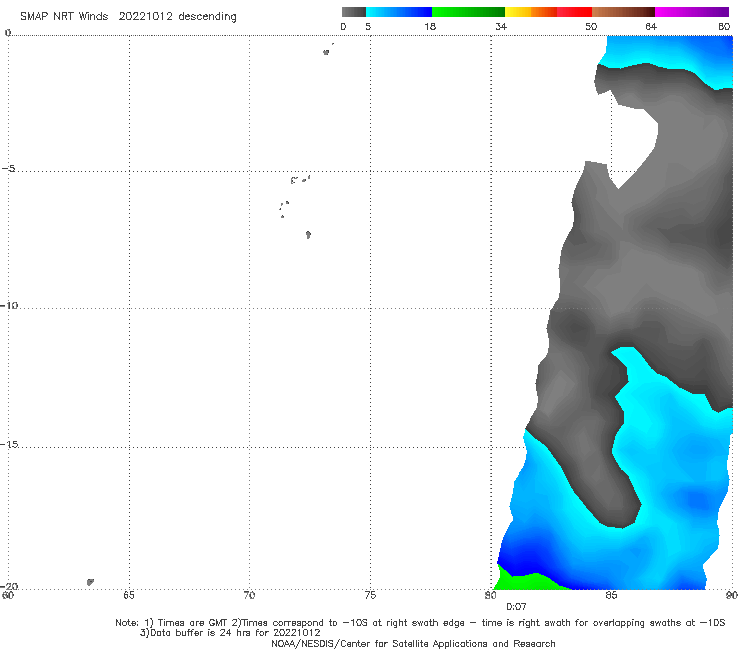
Task: Click the island at about 7S, 72E
Action: pos(308,234)
